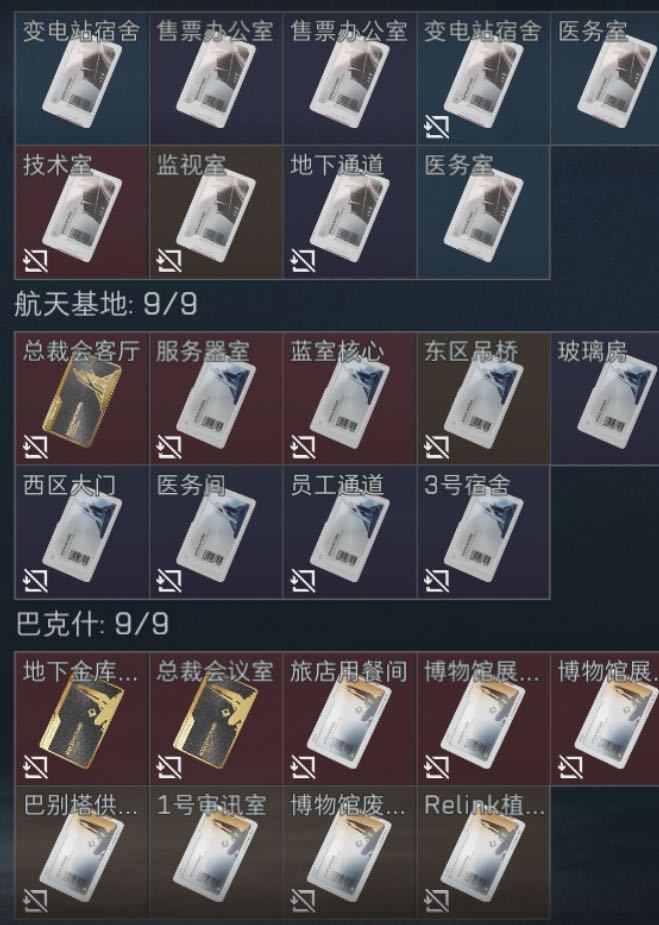The height and width of the screenshot is (925, 659).
Task: Click the non-tradable badge on 1号审讯室 card
Action: [169, 900]
